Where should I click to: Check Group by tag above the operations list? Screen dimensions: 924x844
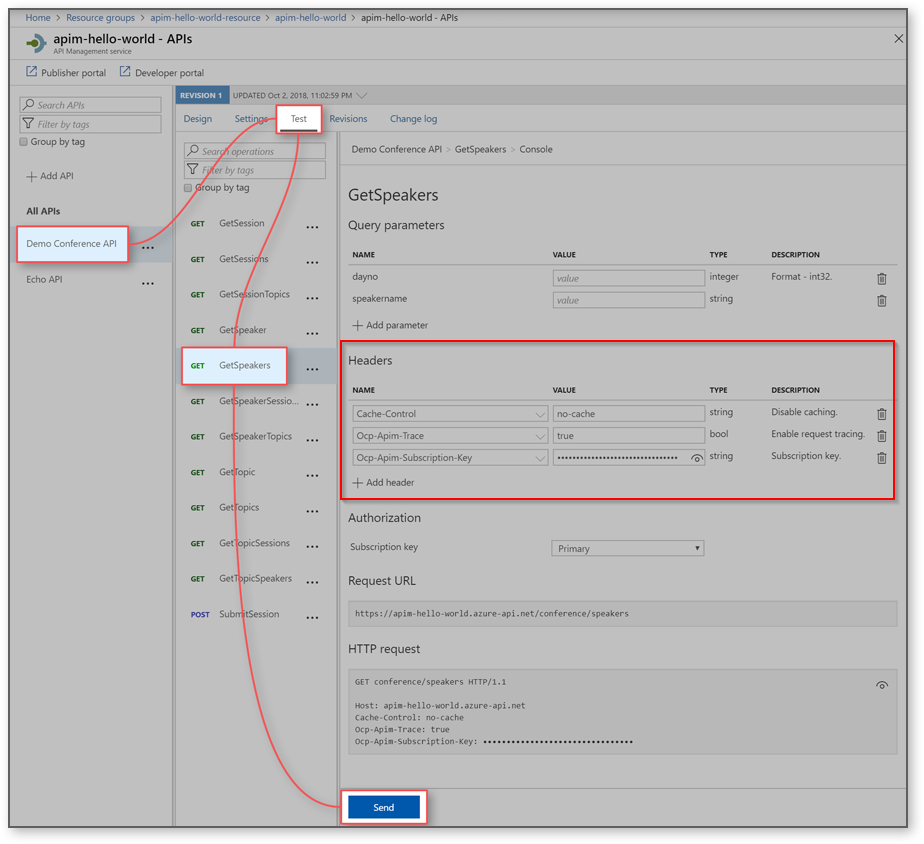point(188,188)
